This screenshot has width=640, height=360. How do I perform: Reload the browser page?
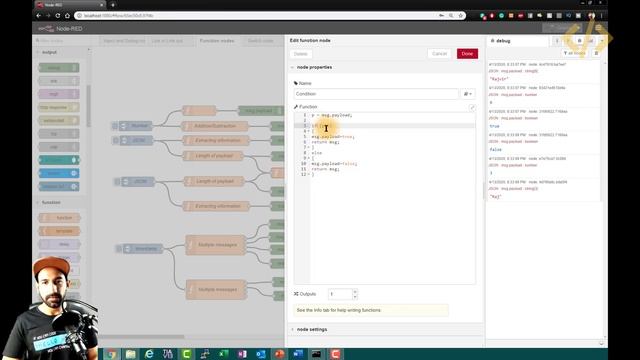pyautogui.click(x=58, y=16)
